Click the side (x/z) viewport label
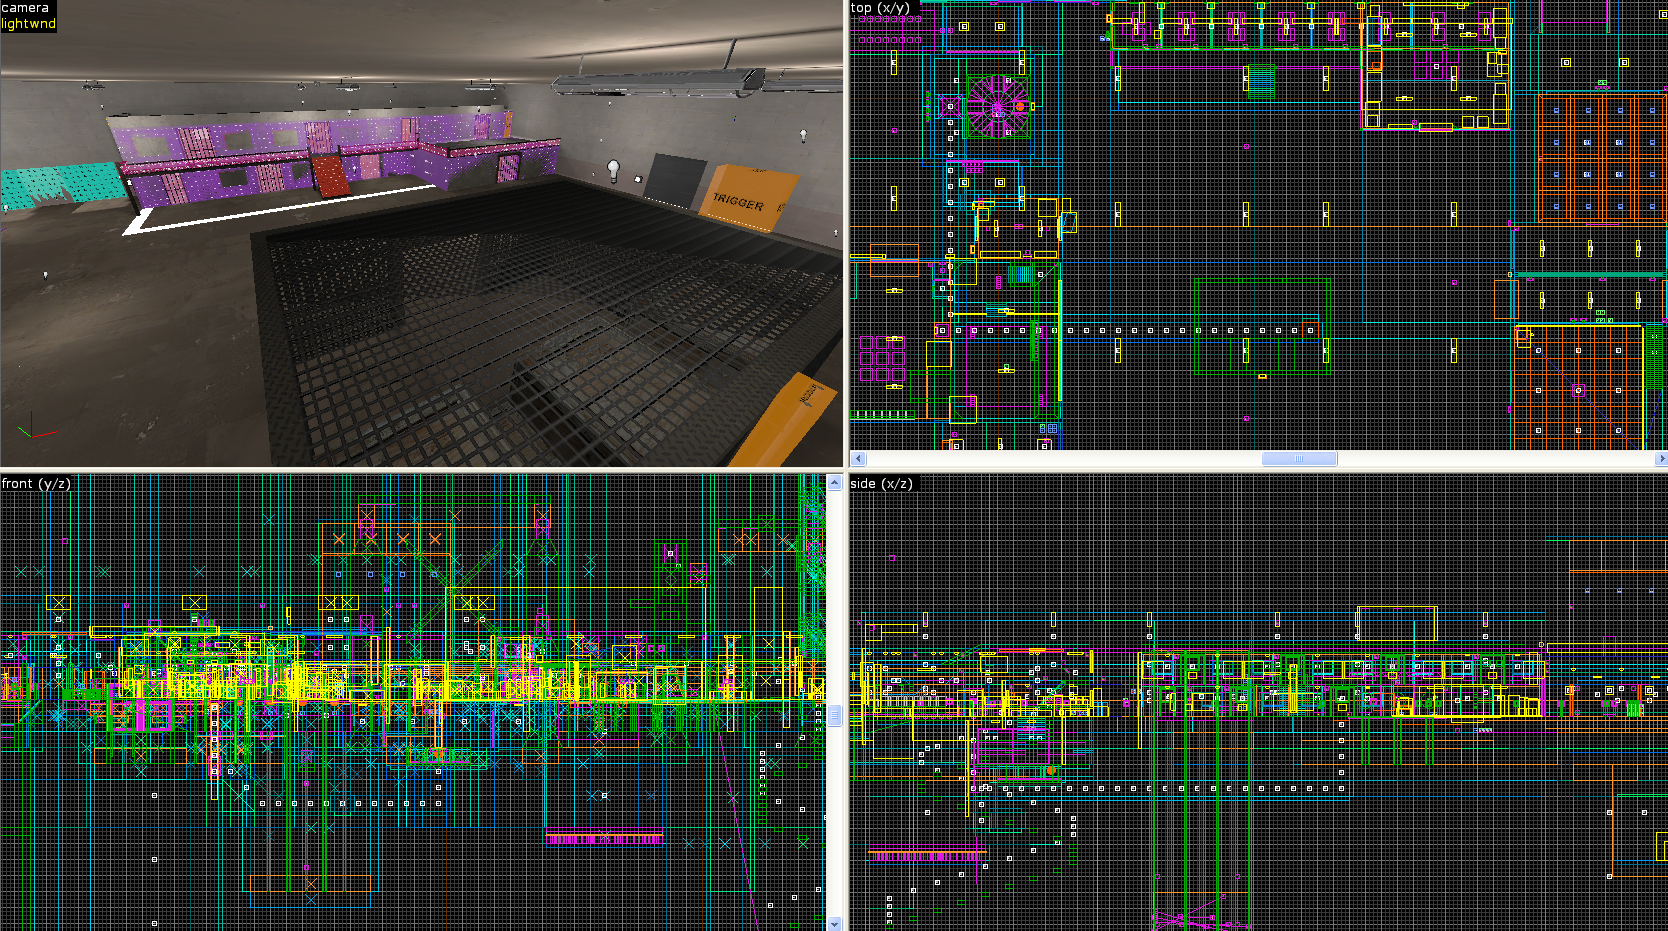Image resolution: width=1668 pixels, height=931 pixels. (x=881, y=484)
